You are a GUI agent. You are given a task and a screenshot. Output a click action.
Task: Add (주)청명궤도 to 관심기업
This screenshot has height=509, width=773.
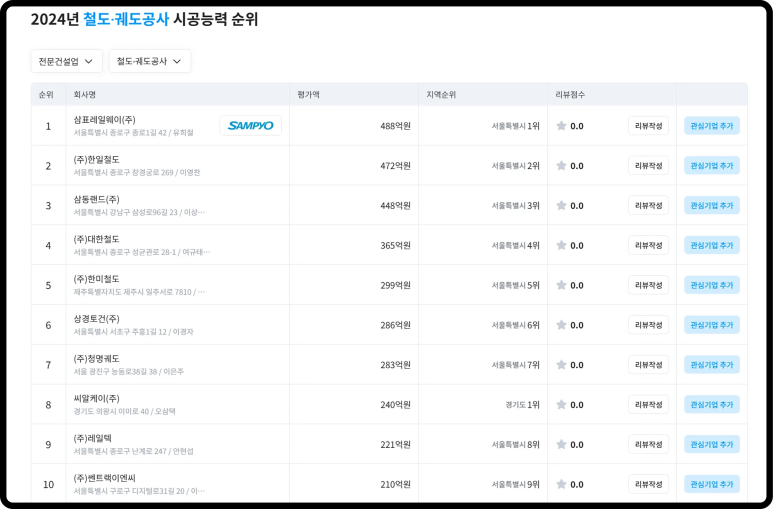712,365
